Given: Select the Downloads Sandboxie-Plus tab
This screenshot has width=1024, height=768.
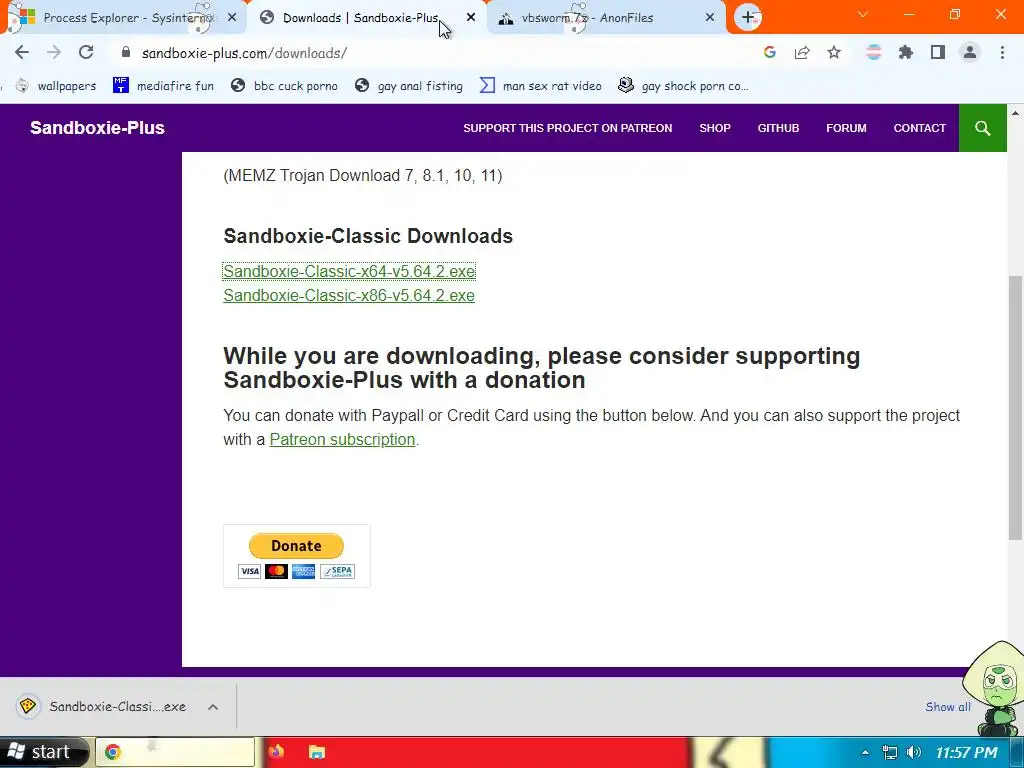Looking at the screenshot, I should (x=366, y=18).
